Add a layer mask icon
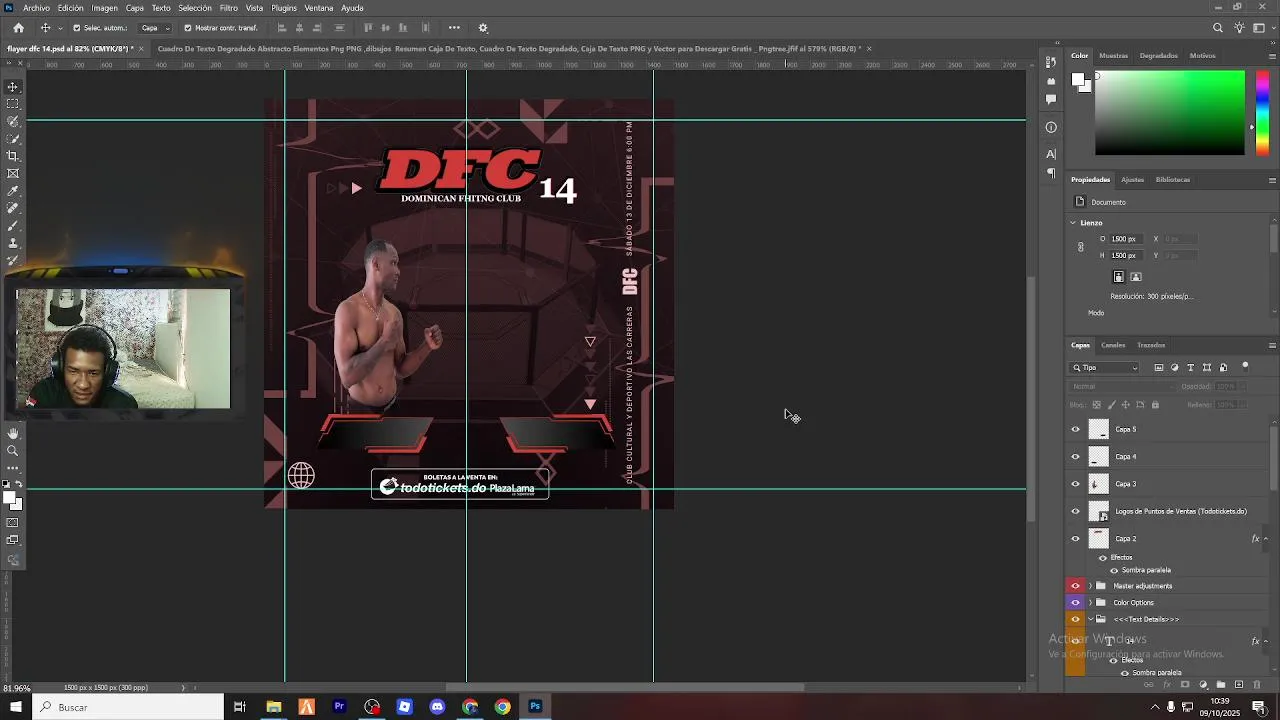The width and height of the screenshot is (1280, 720). (1185, 685)
